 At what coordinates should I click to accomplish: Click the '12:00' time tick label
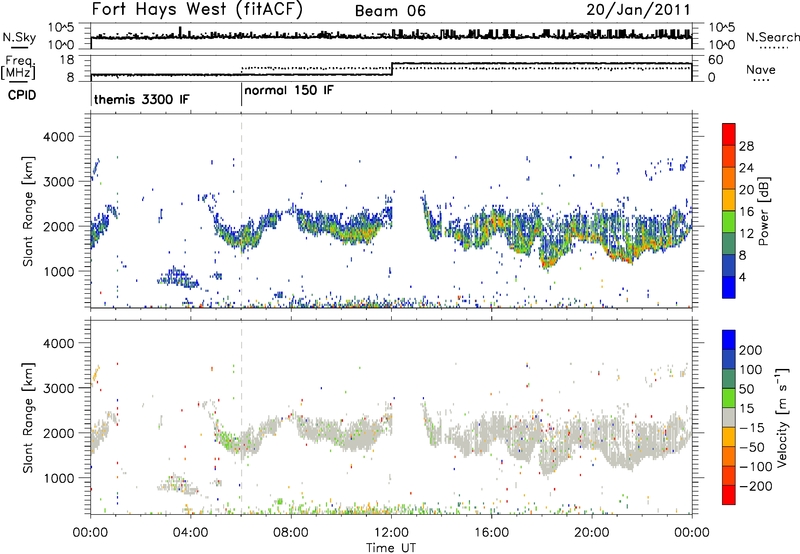tap(391, 533)
